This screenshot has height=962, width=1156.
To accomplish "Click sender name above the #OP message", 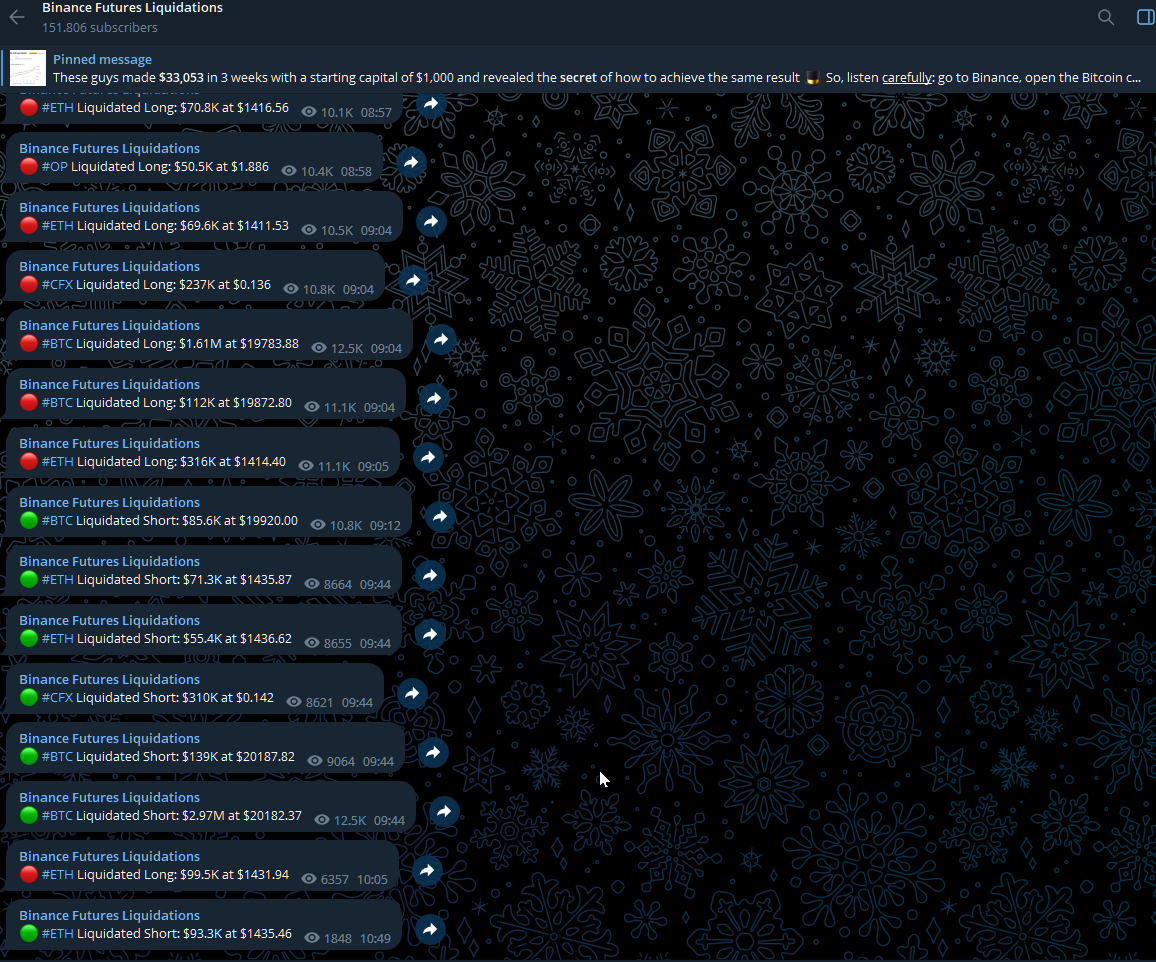I will pos(109,148).
